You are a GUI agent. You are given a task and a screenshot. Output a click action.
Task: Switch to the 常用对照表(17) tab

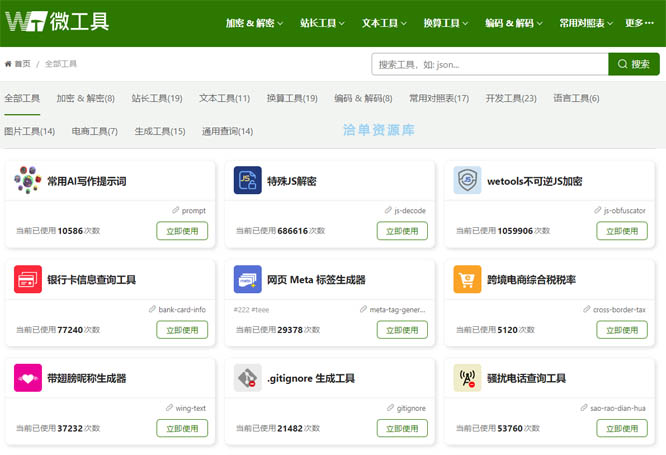439,99
